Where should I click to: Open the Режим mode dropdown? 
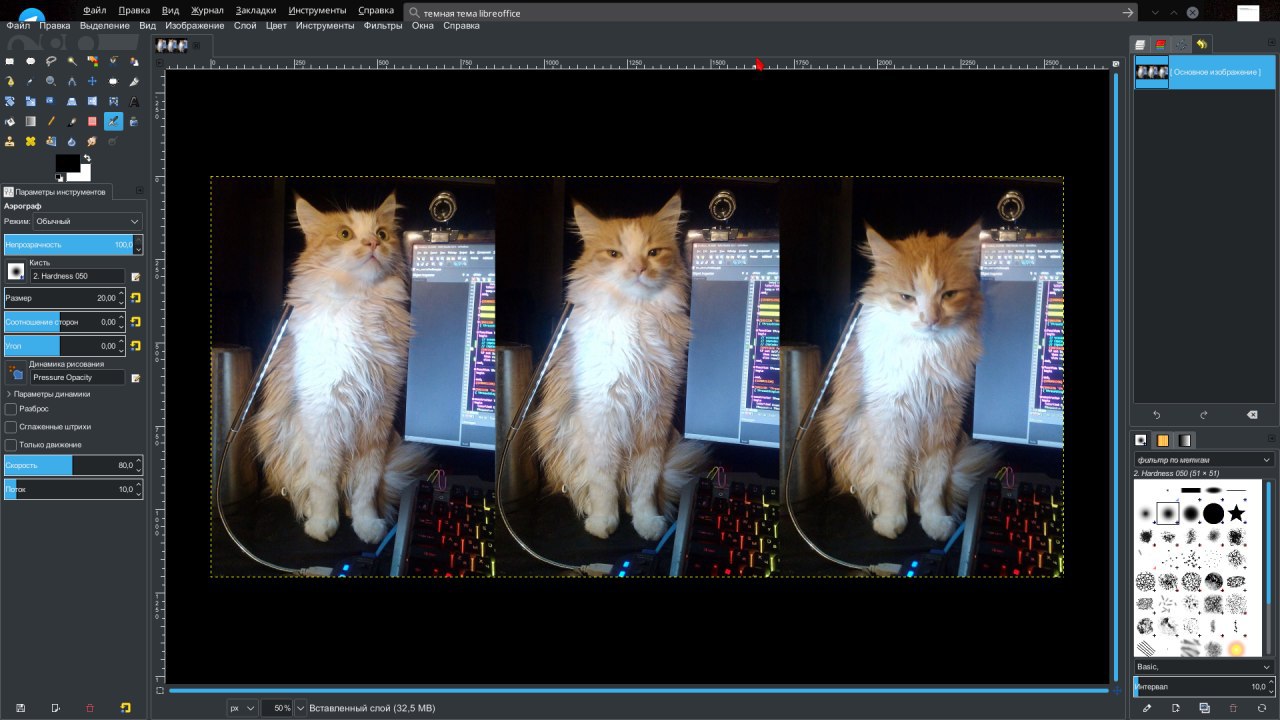(x=88, y=221)
